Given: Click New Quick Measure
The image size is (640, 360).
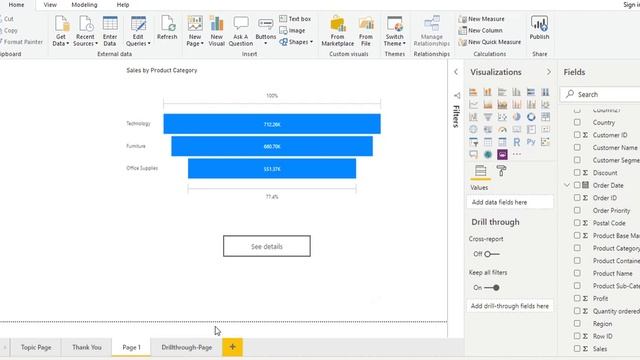Looking at the screenshot, I should (x=490, y=42).
